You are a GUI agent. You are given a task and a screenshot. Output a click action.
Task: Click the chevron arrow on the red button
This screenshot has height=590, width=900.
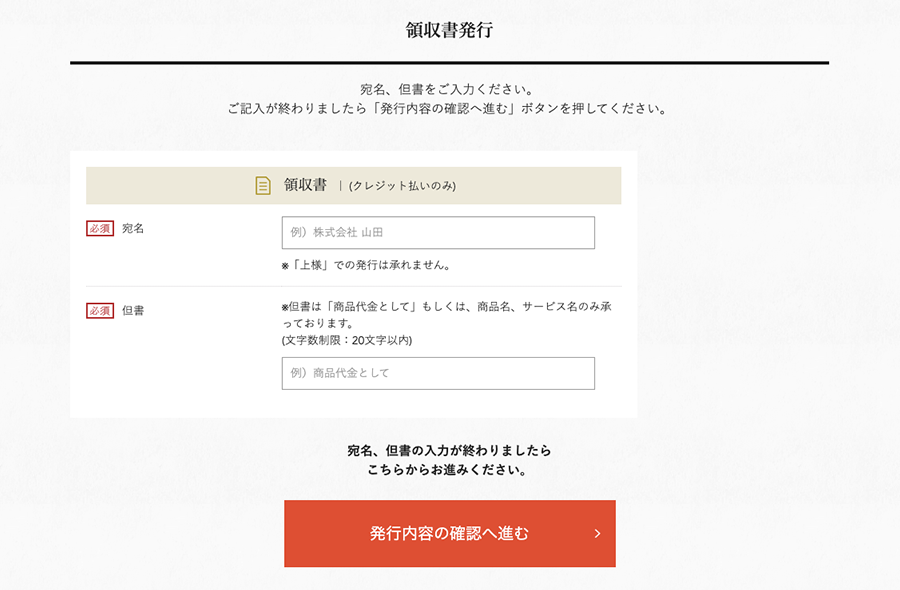point(597,533)
